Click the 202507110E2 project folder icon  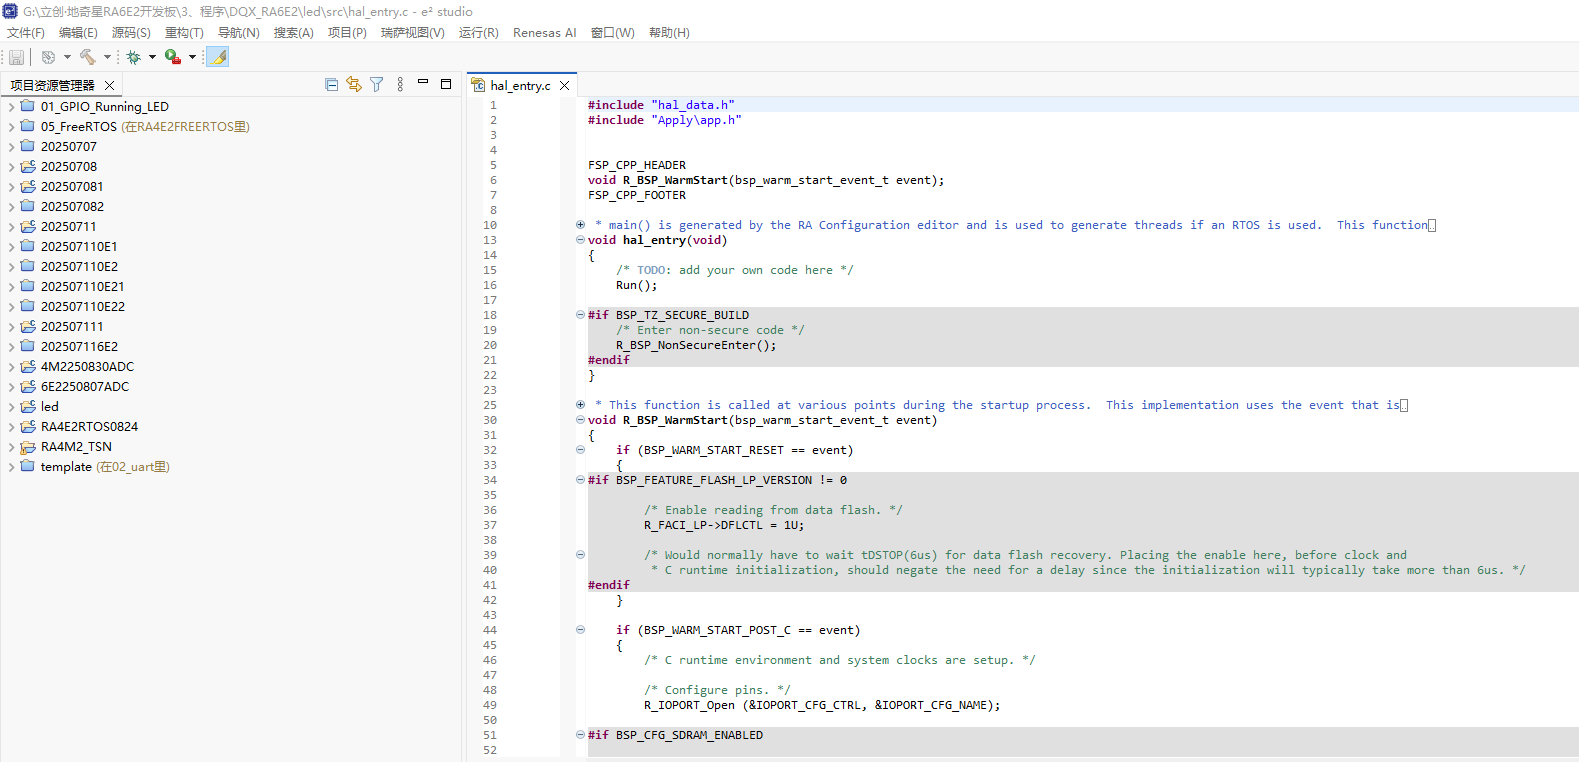pyautogui.click(x=28, y=266)
